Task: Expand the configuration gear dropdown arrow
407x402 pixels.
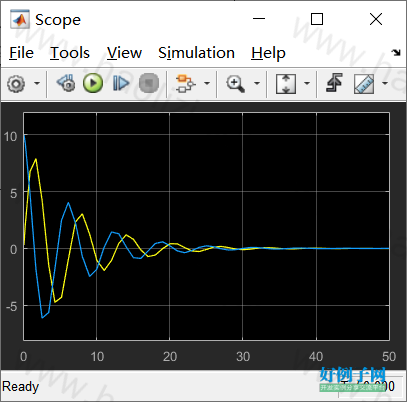Action: [x=37, y=83]
